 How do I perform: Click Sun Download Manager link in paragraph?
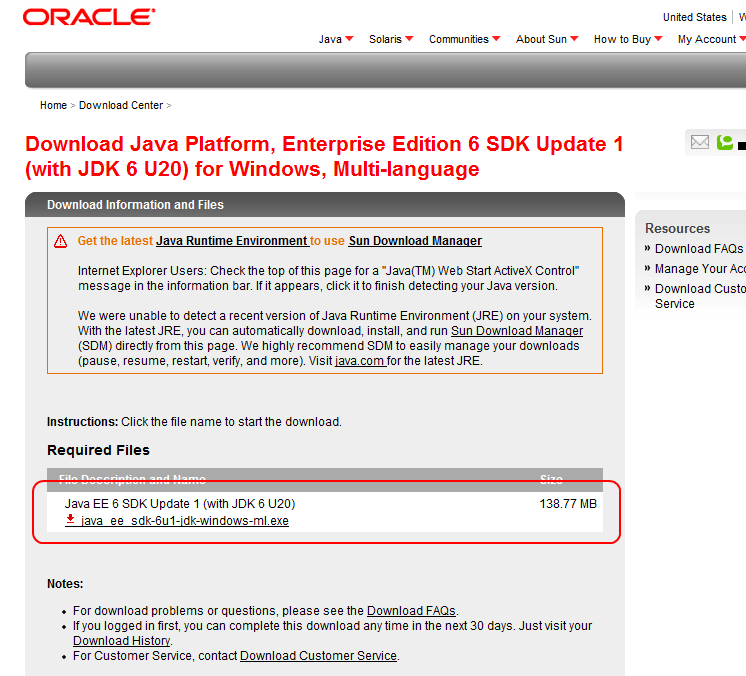tap(517, 331)
